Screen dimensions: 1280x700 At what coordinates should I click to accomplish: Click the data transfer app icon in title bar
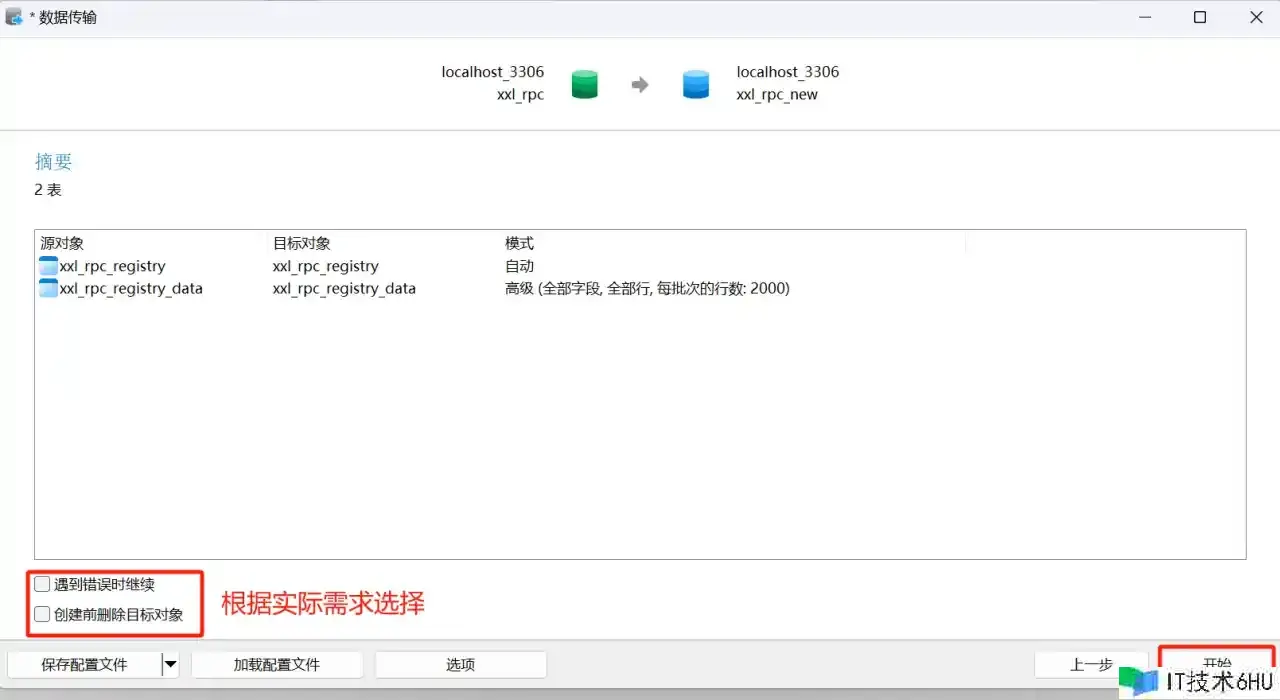point(14,17)
